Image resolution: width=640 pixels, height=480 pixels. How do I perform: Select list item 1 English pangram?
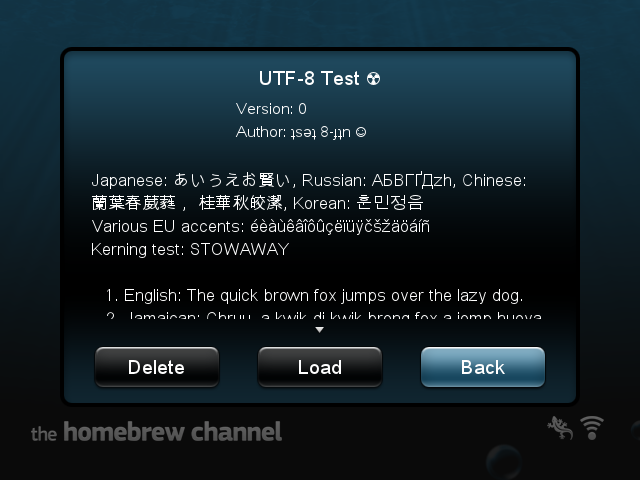(314, 296)
